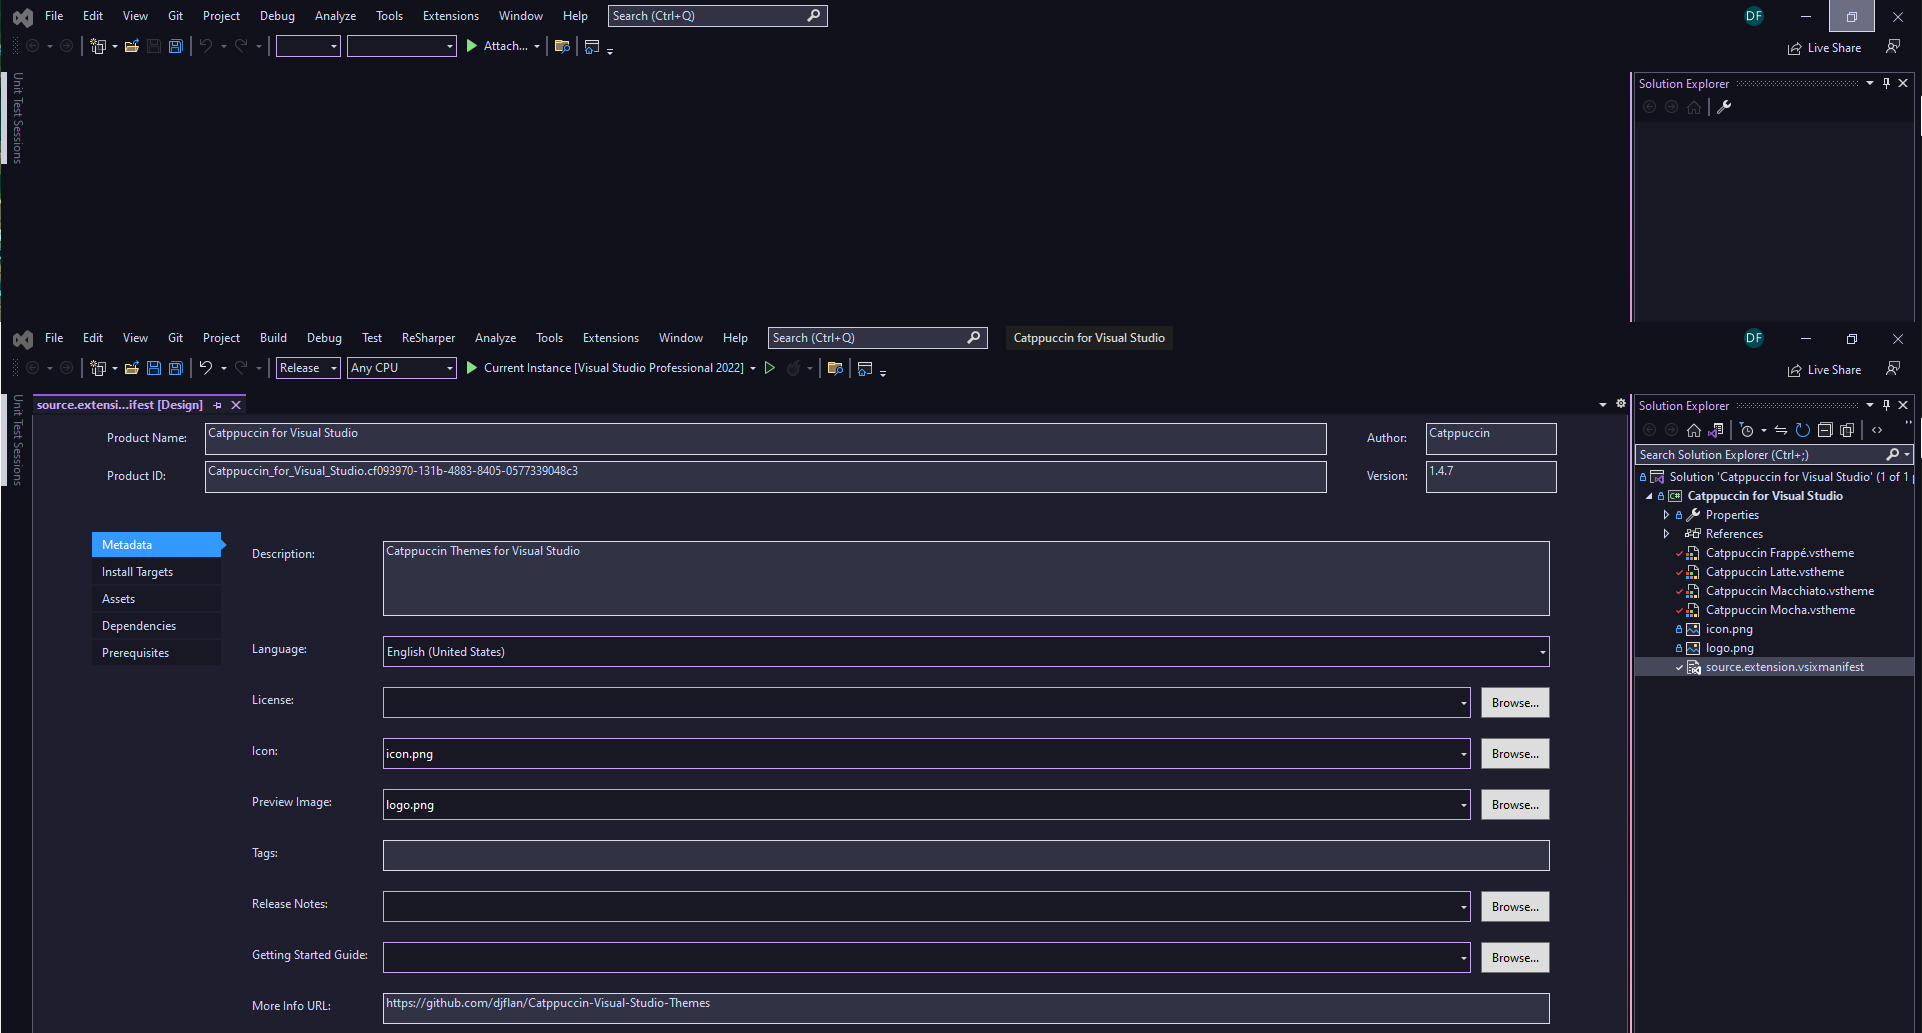The image size is (1922, 1033).
Task: Click the Save All toolbar icon
Action: click(176, 368)
